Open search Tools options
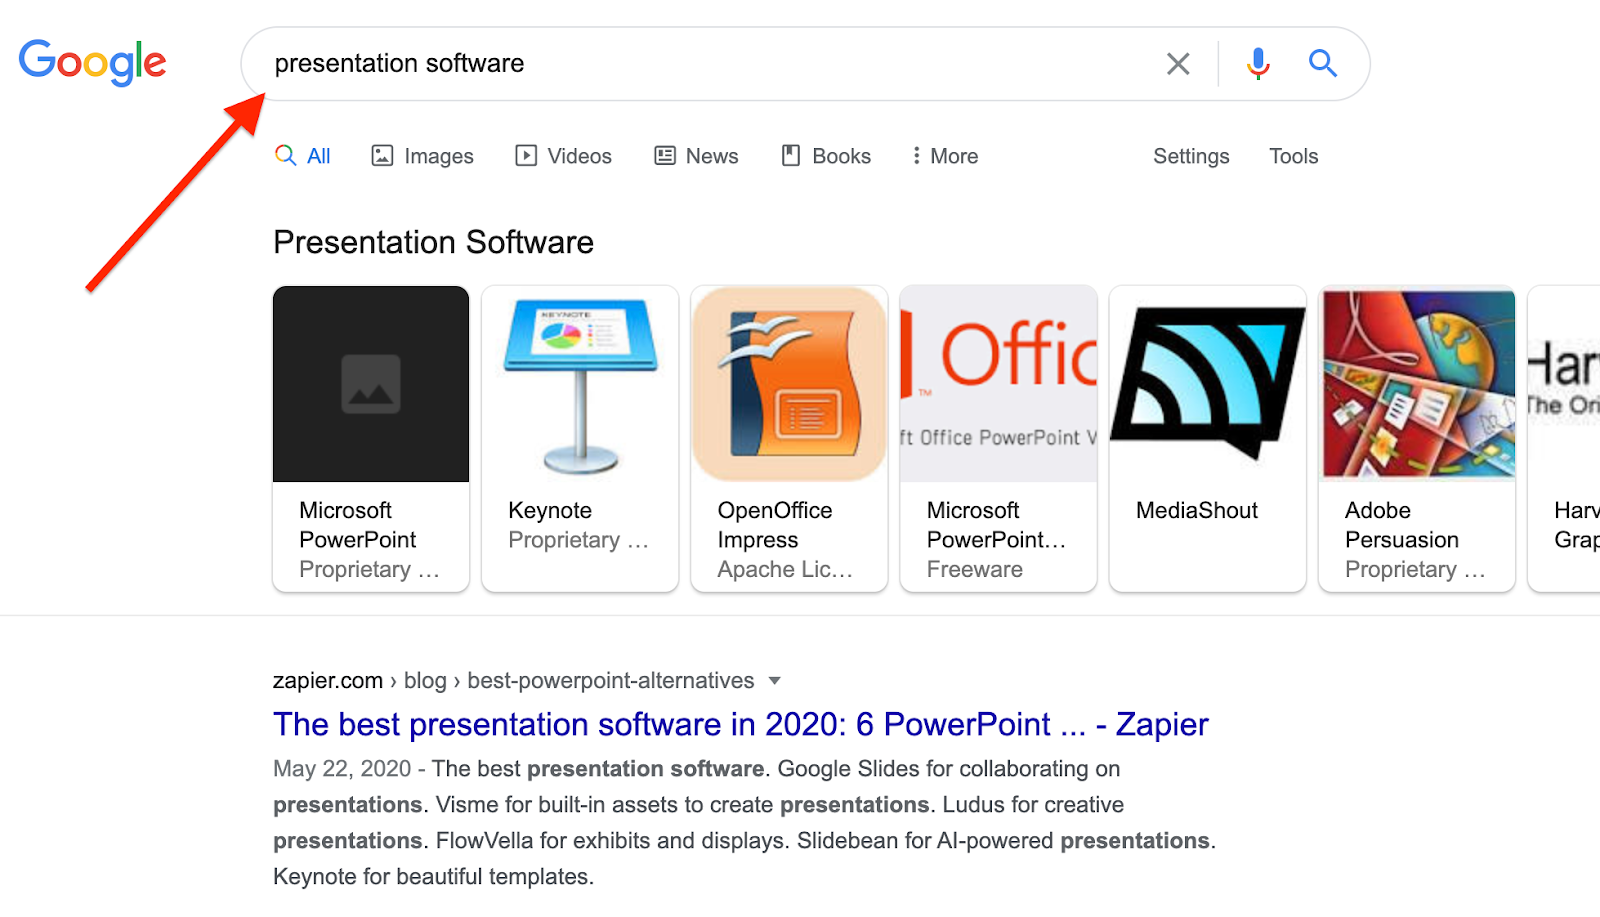Image resolution: width=1600 pixels, height=917 pixels. point(1293,156)
